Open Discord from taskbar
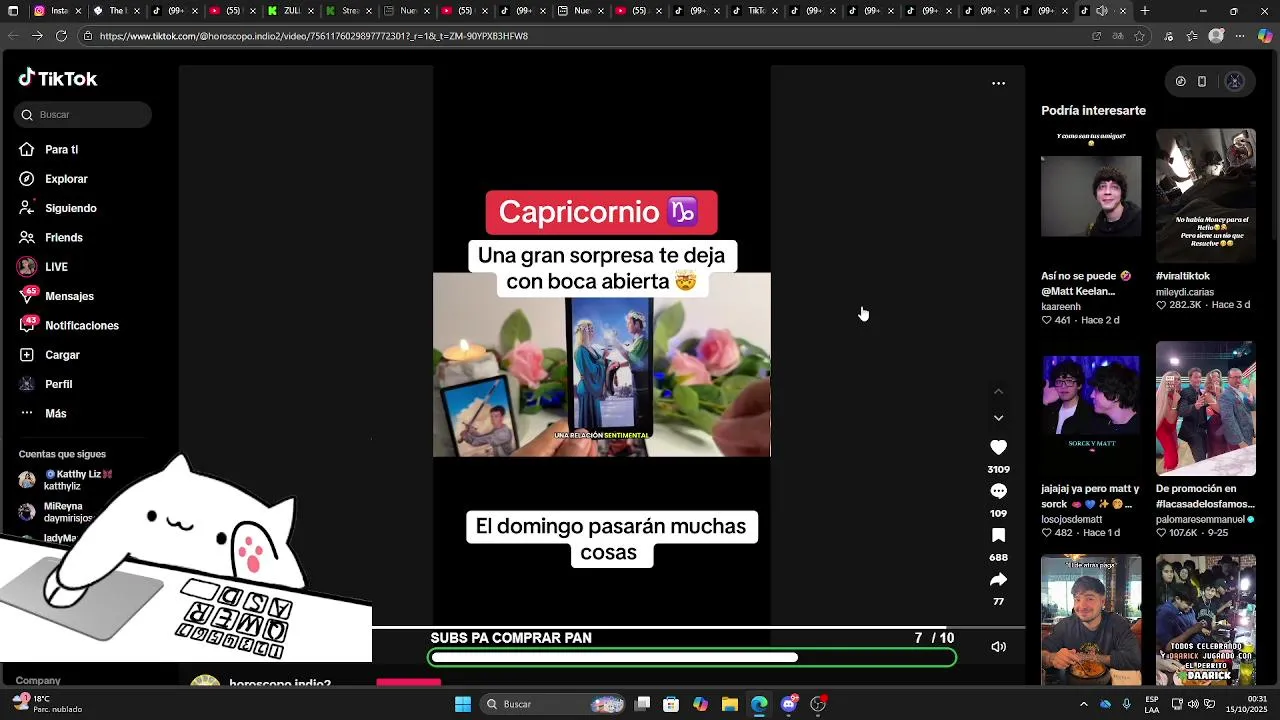This screenshot has height=720, width=1280. coord(789,704)
